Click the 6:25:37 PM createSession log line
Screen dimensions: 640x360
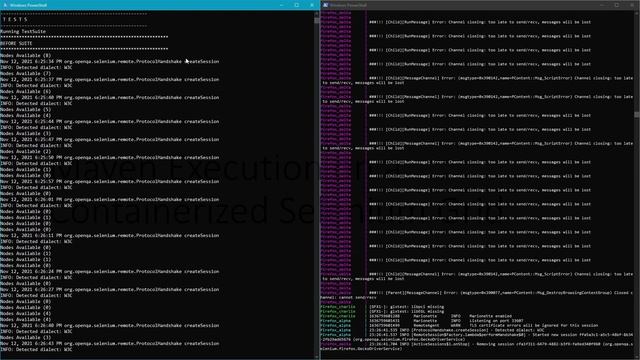(109, 80)
